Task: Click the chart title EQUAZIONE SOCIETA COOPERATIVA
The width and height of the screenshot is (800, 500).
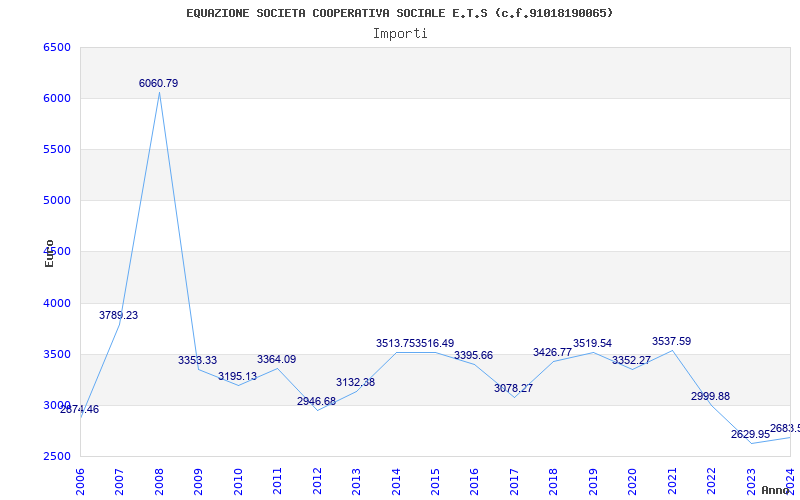Action: click(400, 13)
